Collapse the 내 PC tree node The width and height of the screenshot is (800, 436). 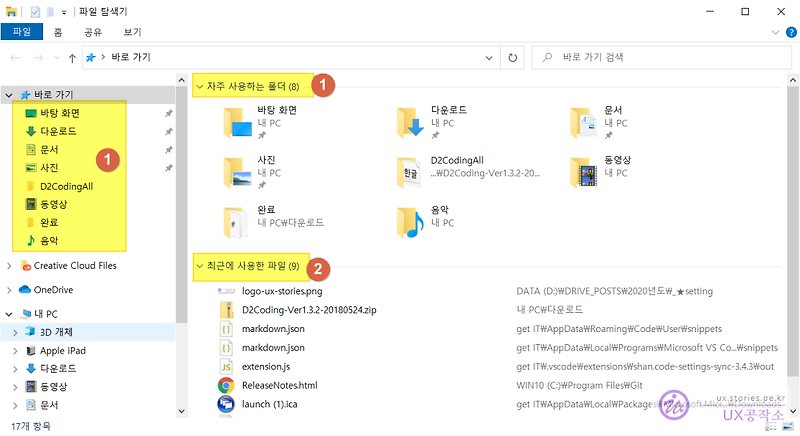pos(9,314)
